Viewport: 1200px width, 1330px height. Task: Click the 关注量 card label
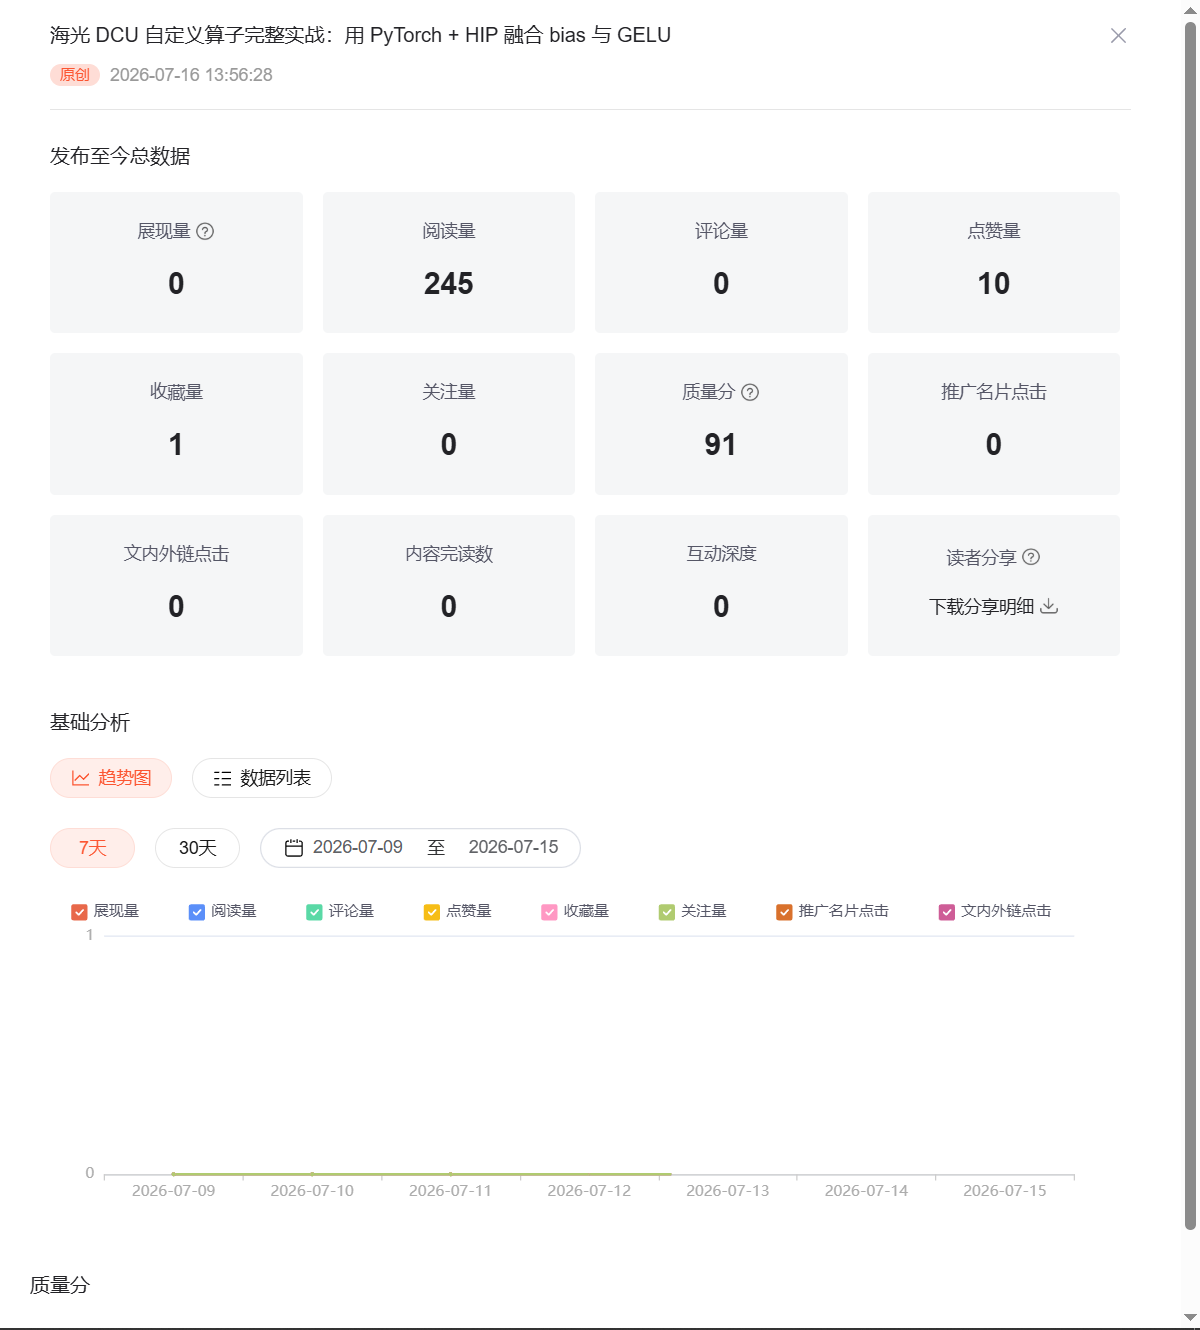[x=449, y=392]
